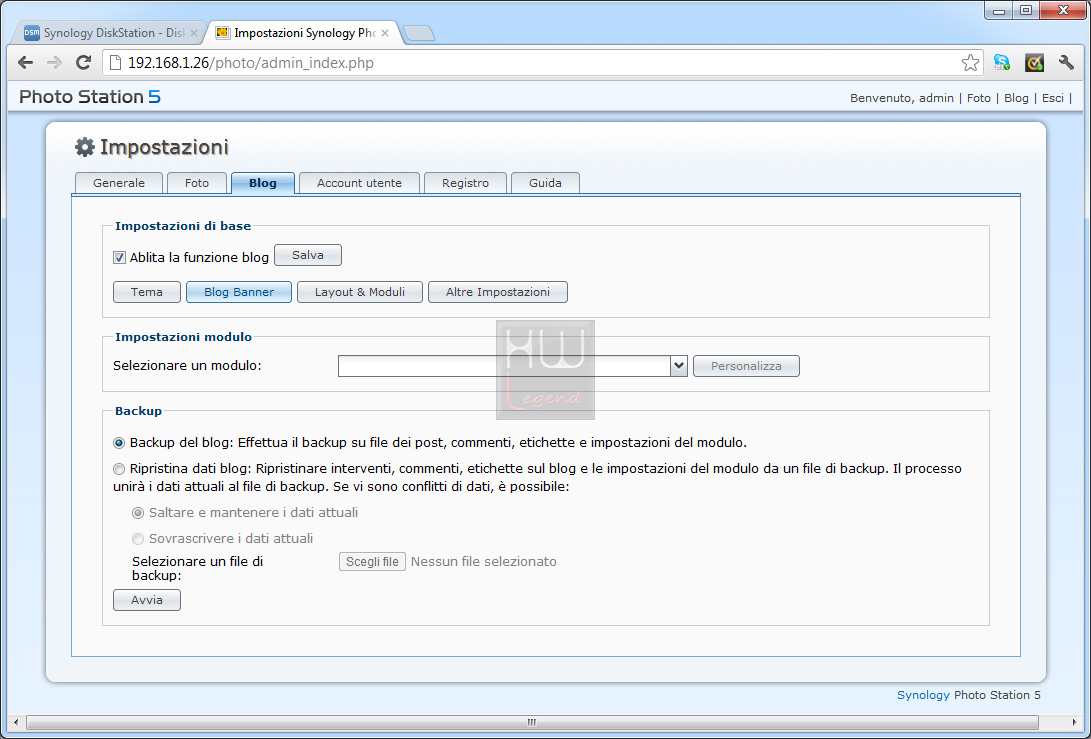Click the Tema button
This screenshot has height=739, width=1091.
pos(147,292)
